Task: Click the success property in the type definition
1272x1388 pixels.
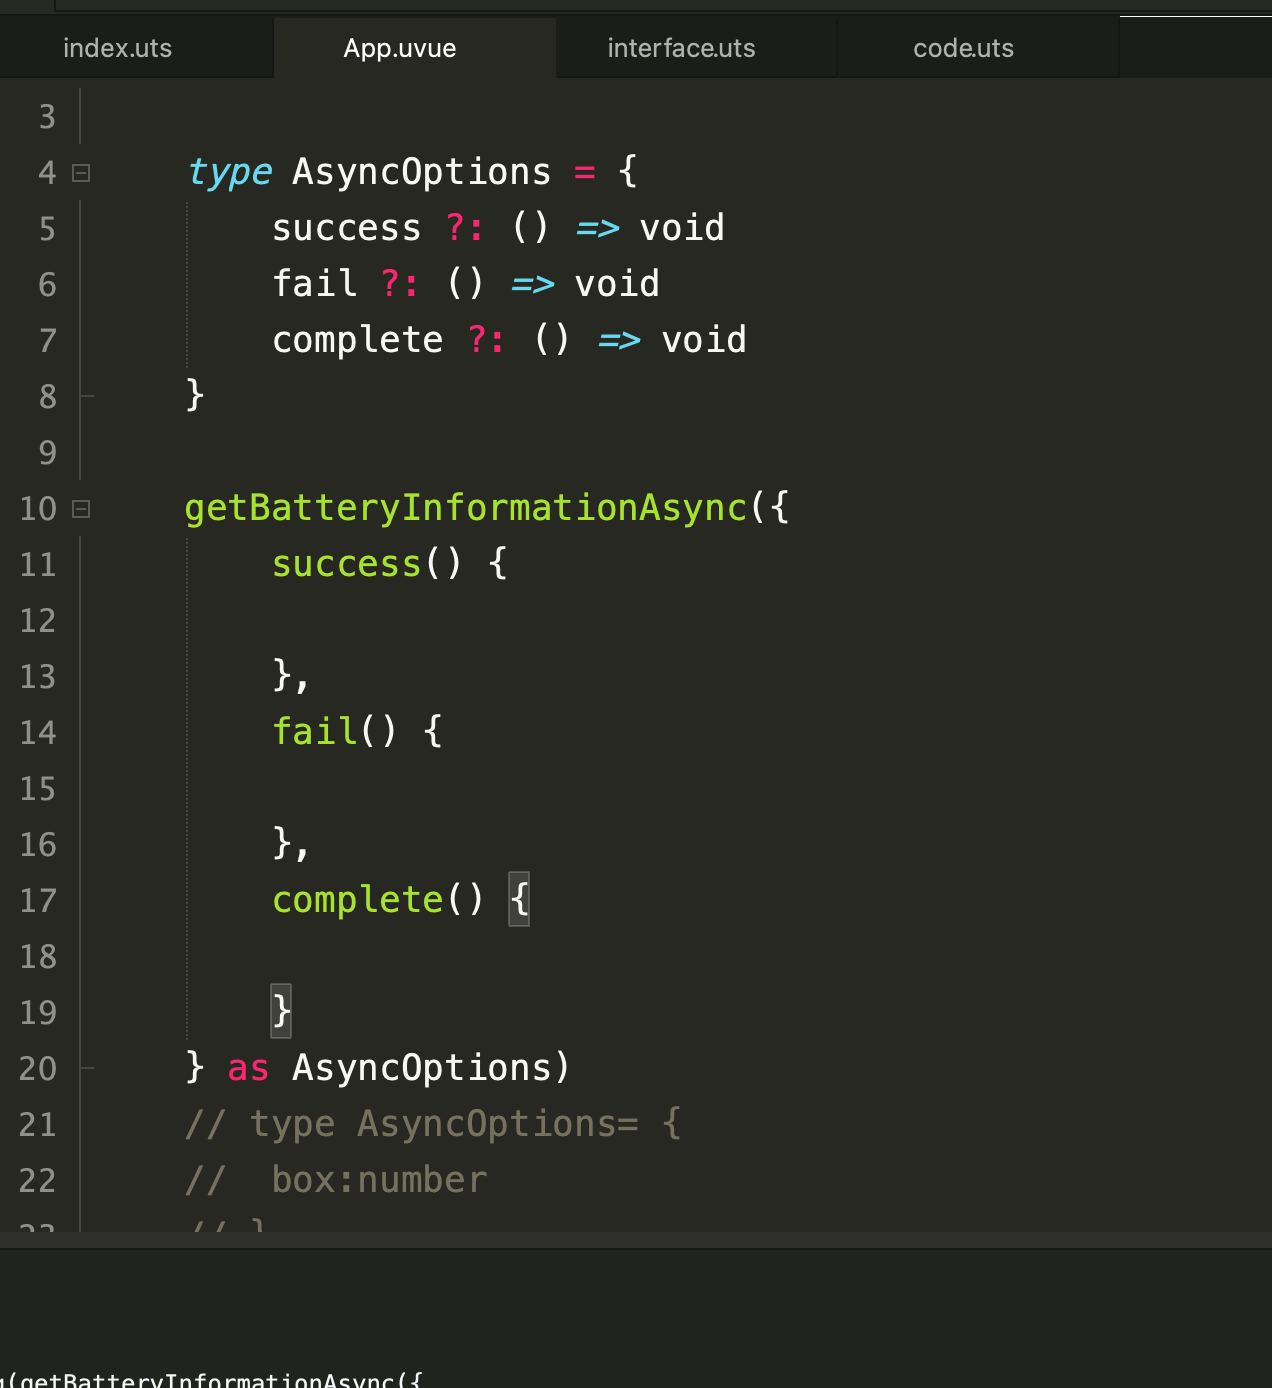Action: tap(346, 228)
